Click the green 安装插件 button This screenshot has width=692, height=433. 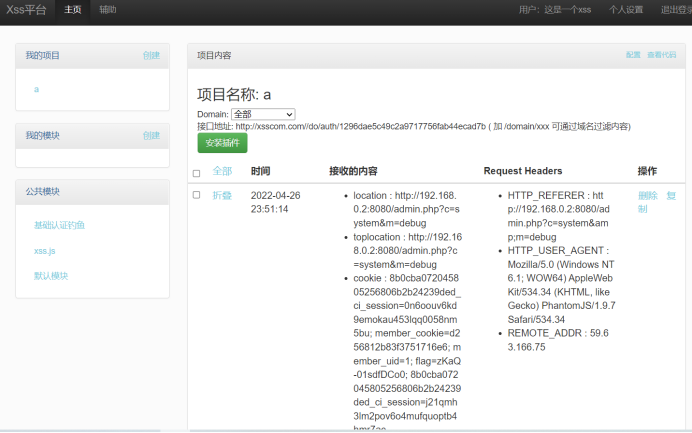222,143
